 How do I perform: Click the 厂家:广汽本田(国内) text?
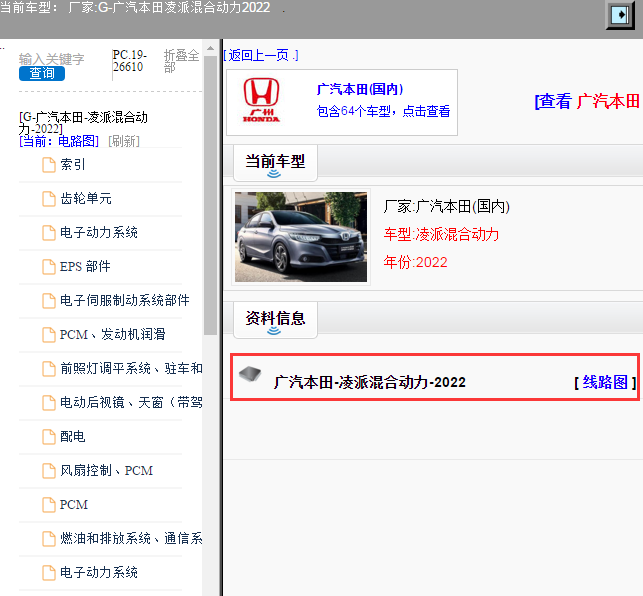[x=447, y=206]
